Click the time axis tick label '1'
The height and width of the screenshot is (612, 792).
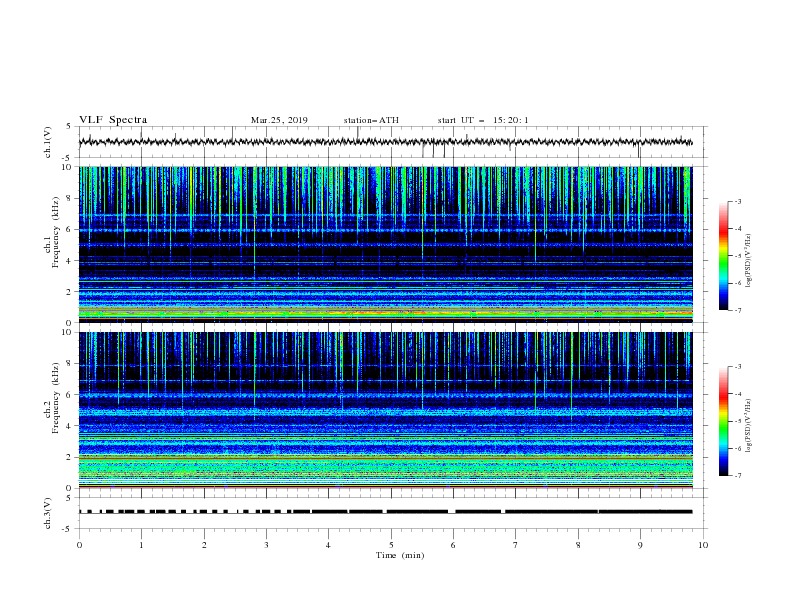[141, 545]
